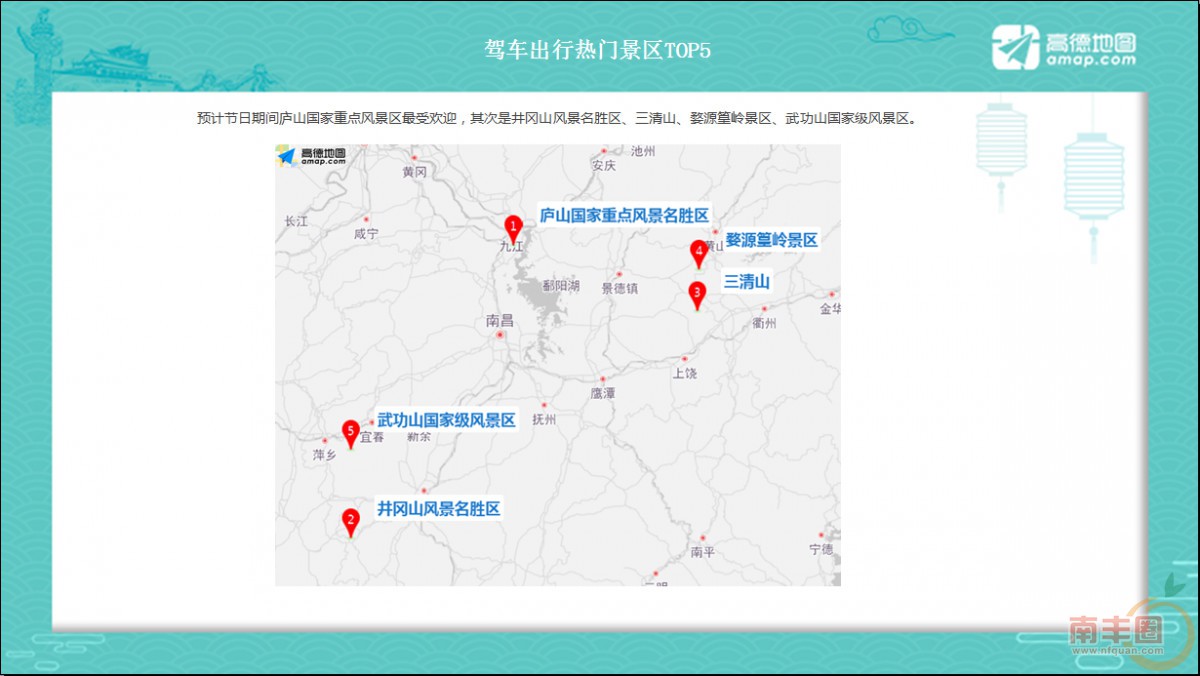This screenshot has height=676, width=1200.
Task: Click the 高德地图 amap.com logo in header
Action: pyautogui.click(x=1064, y=47)
